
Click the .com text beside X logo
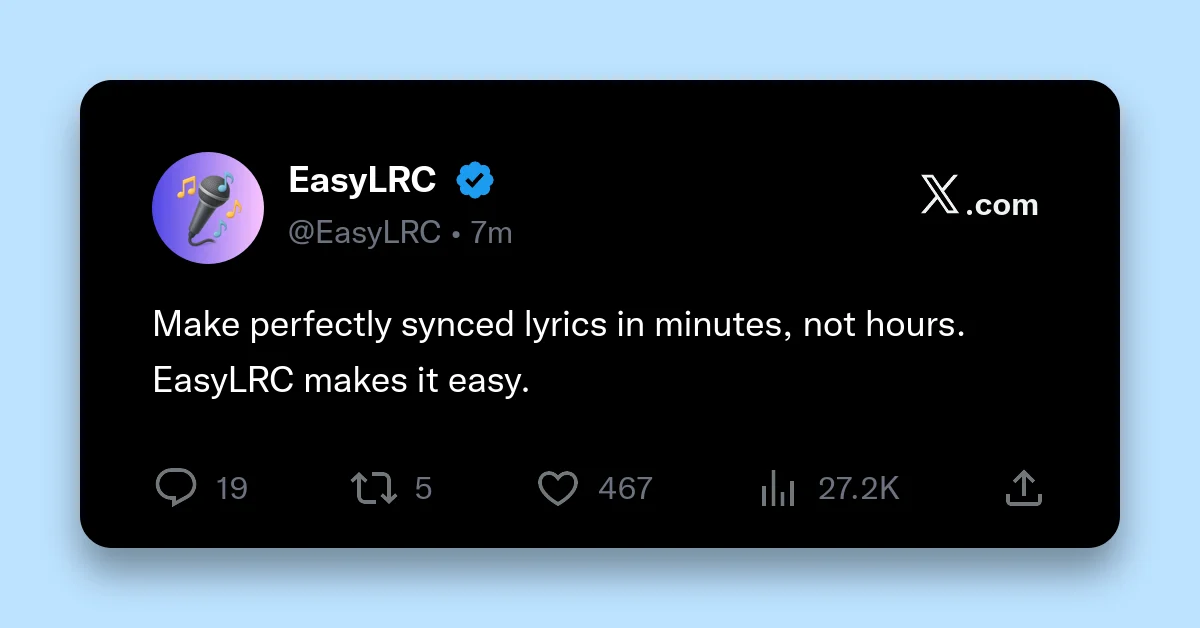[x=1002, y=205]
